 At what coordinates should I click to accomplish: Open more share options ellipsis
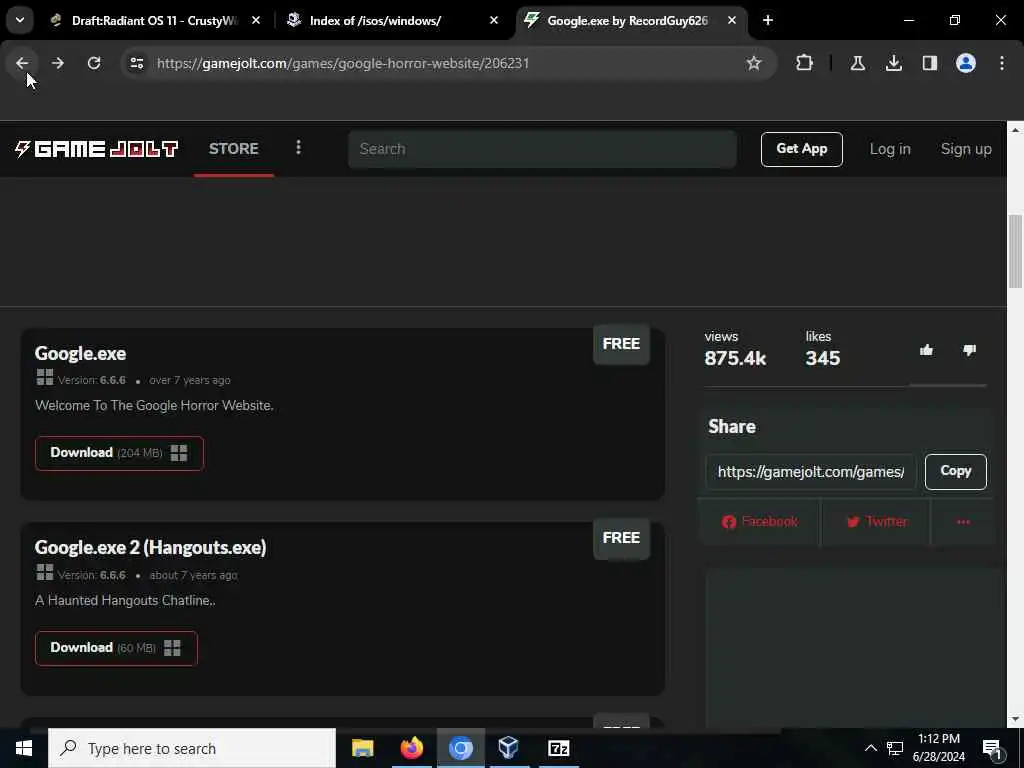pyautogui.click(x=963, y=521)
